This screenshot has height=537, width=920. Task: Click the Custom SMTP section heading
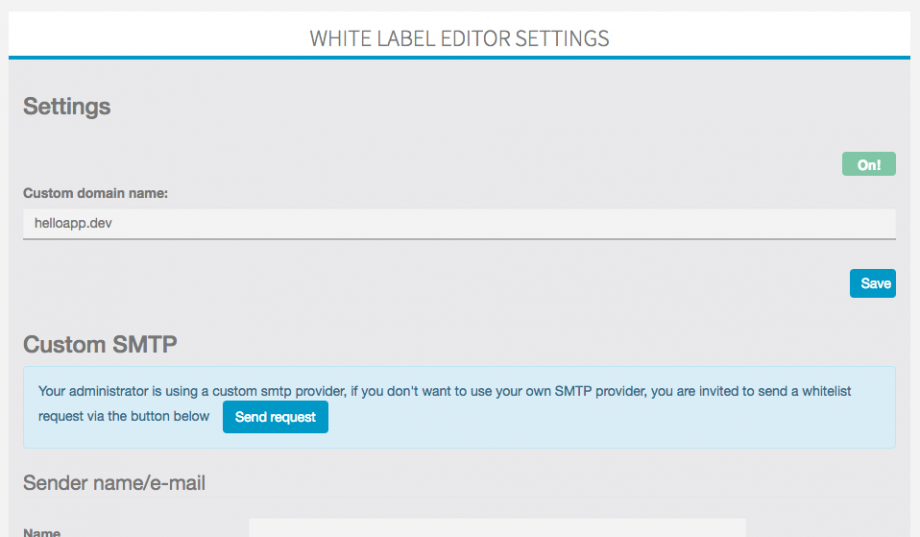pos(100,345)
